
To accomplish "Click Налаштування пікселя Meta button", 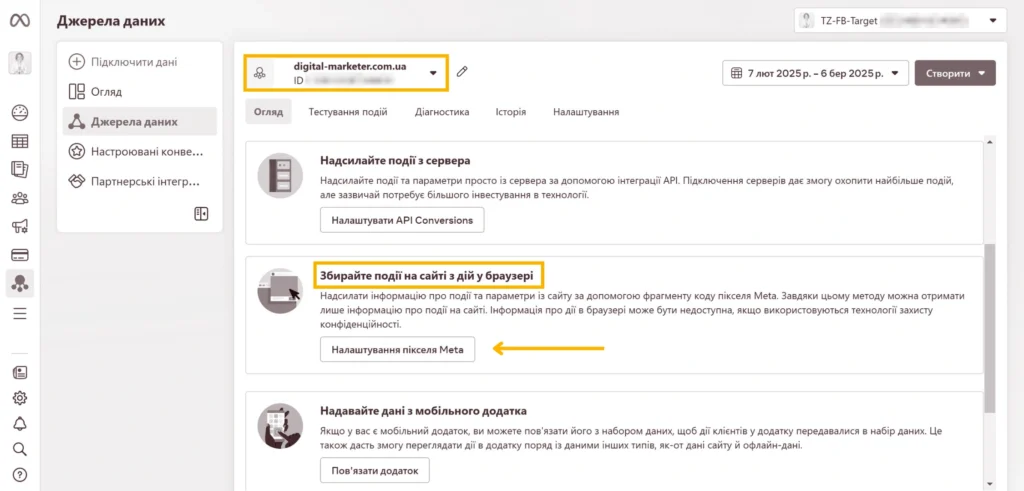I will (397, 349).
